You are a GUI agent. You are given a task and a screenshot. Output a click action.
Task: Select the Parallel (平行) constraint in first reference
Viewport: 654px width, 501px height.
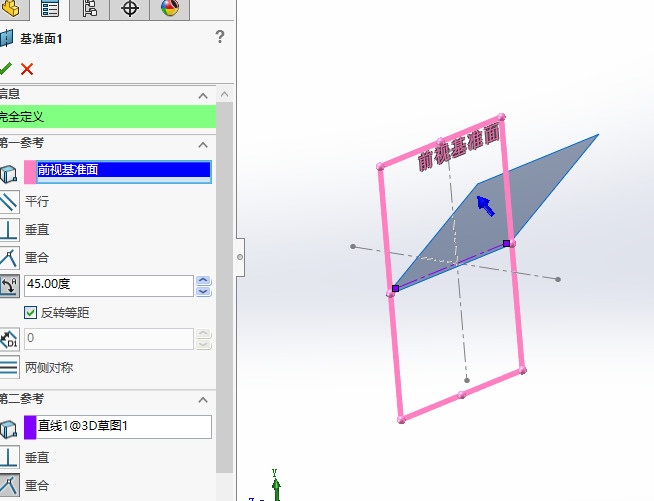(9, 201)
